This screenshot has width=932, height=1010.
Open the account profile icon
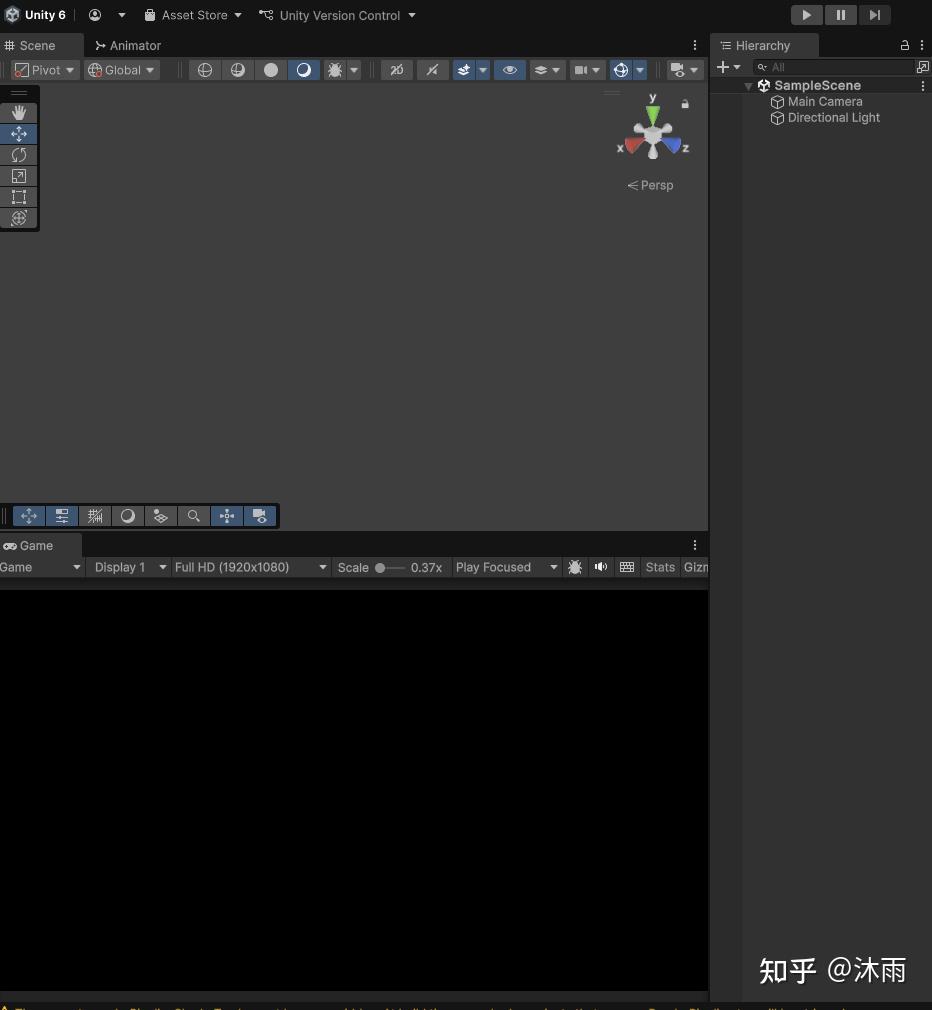95,15
